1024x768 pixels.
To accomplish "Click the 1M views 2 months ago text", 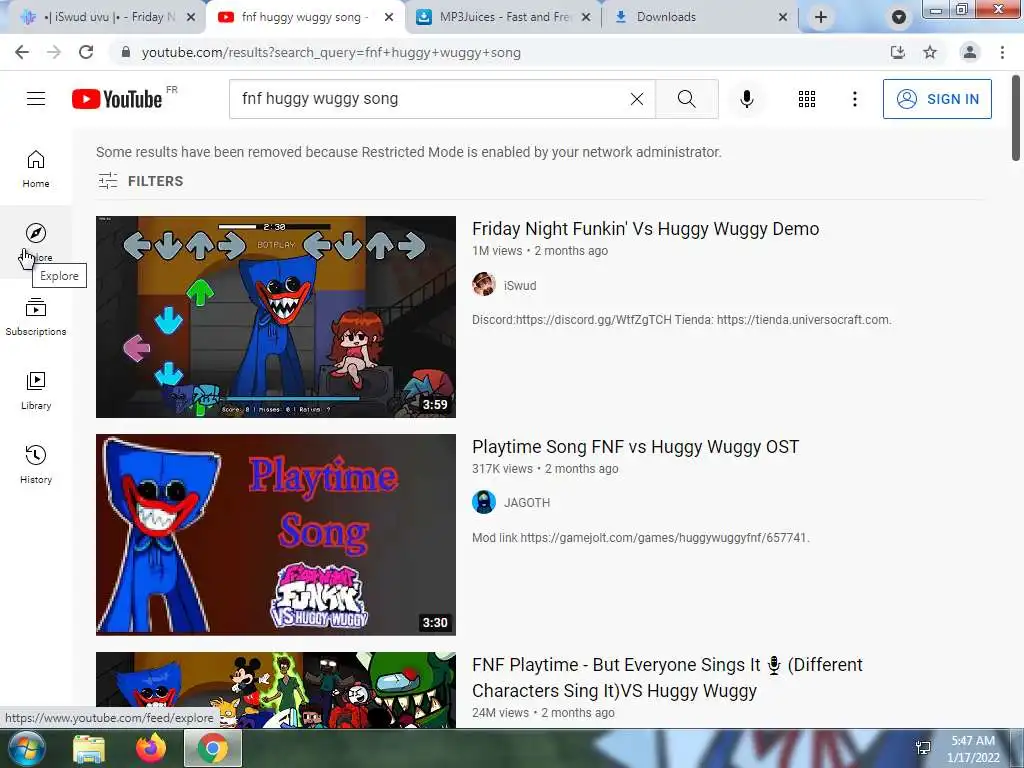I will pyautogui.click(x=540, y=251).
